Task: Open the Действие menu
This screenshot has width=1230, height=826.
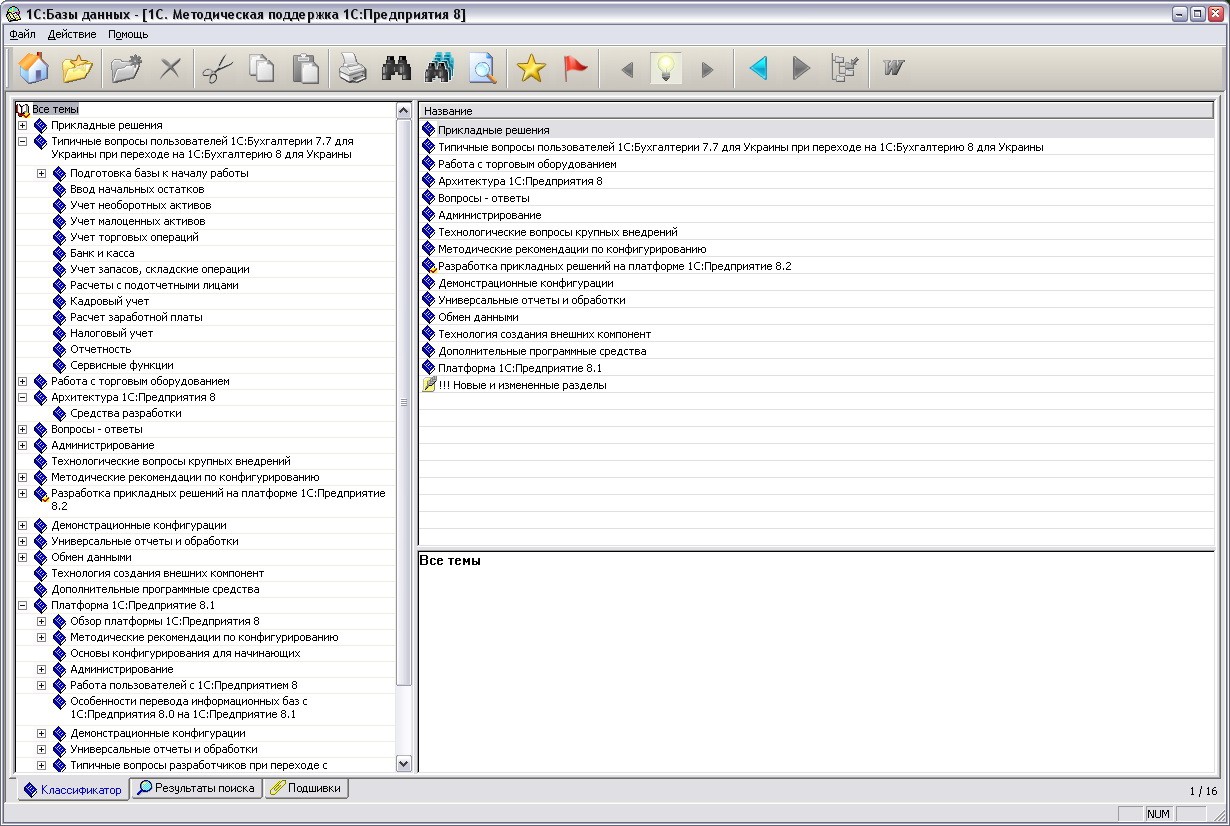Action: (x=72, y=34)
